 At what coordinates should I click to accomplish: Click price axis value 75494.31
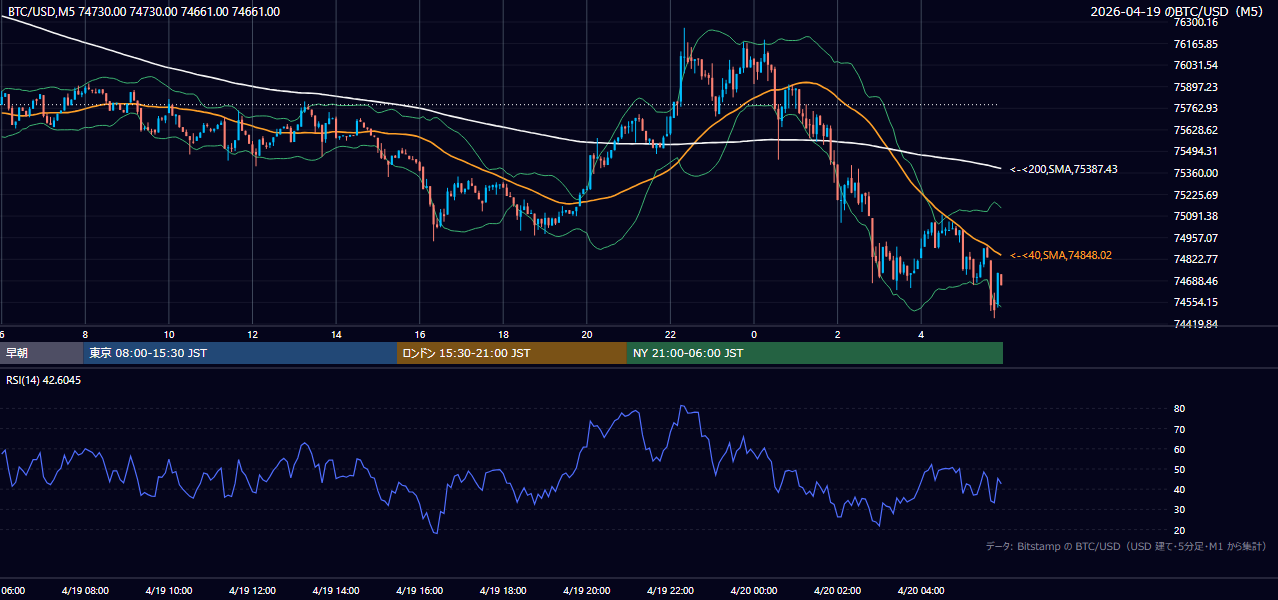coord(1195,151)
